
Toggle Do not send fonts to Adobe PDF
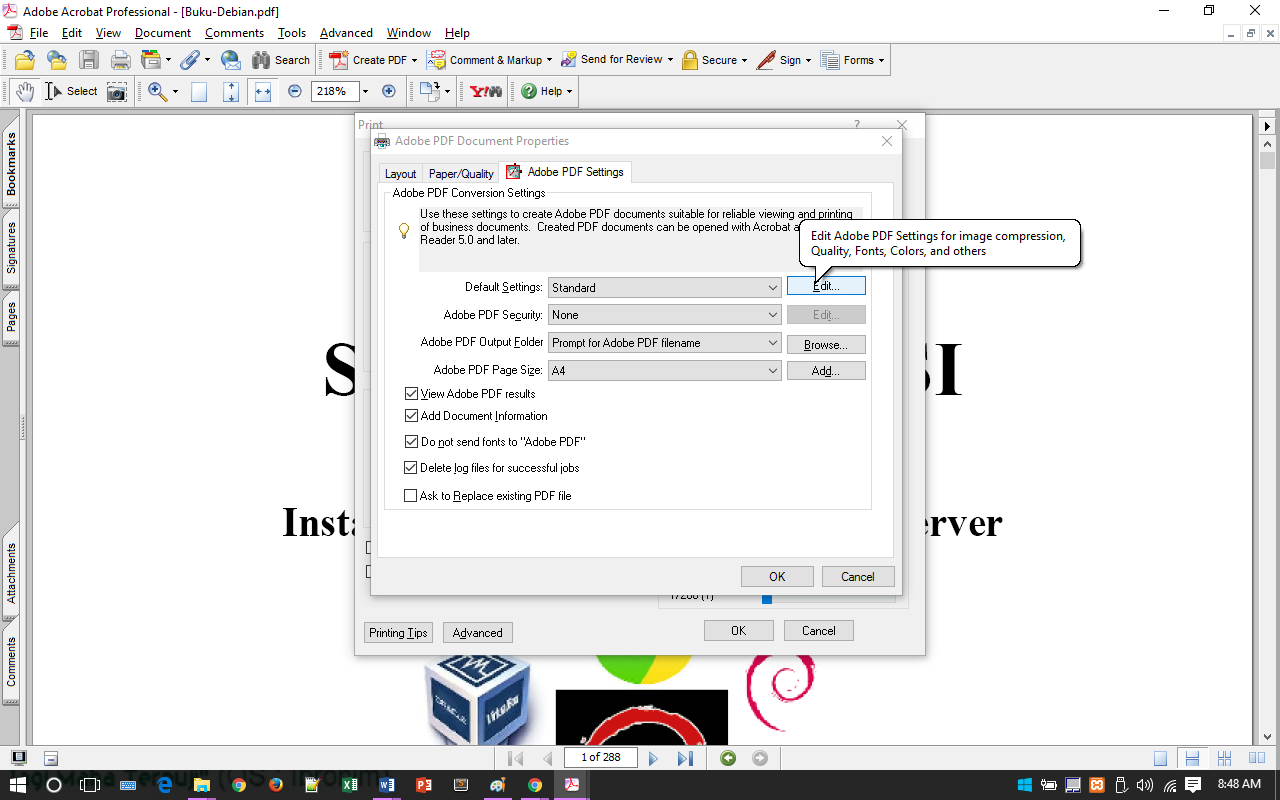tap(411, 442)
